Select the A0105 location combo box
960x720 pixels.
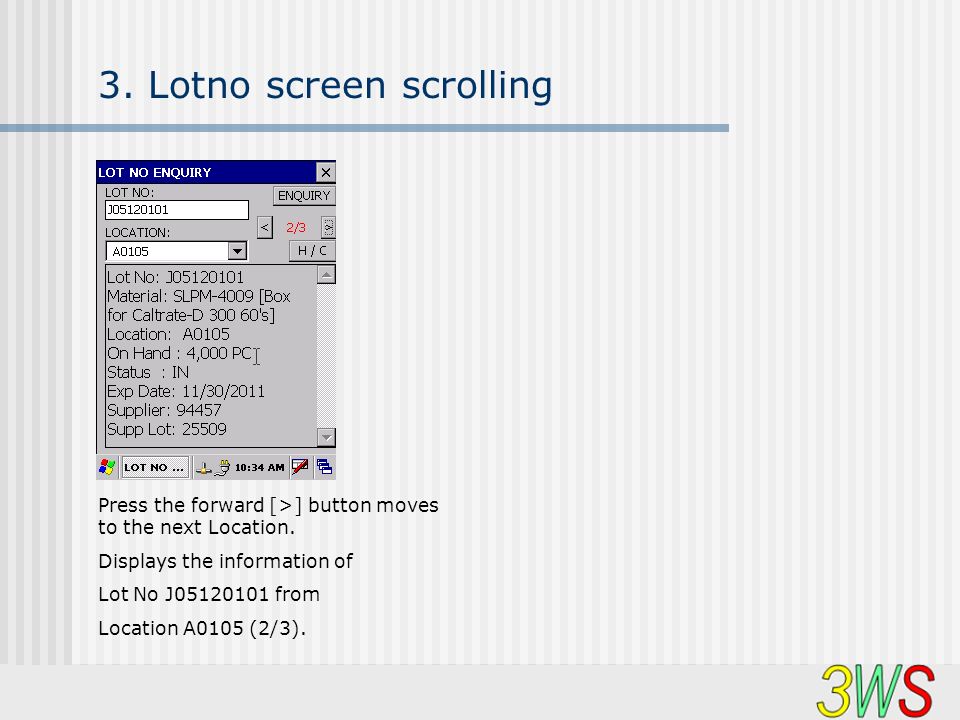tap(176, 251)
